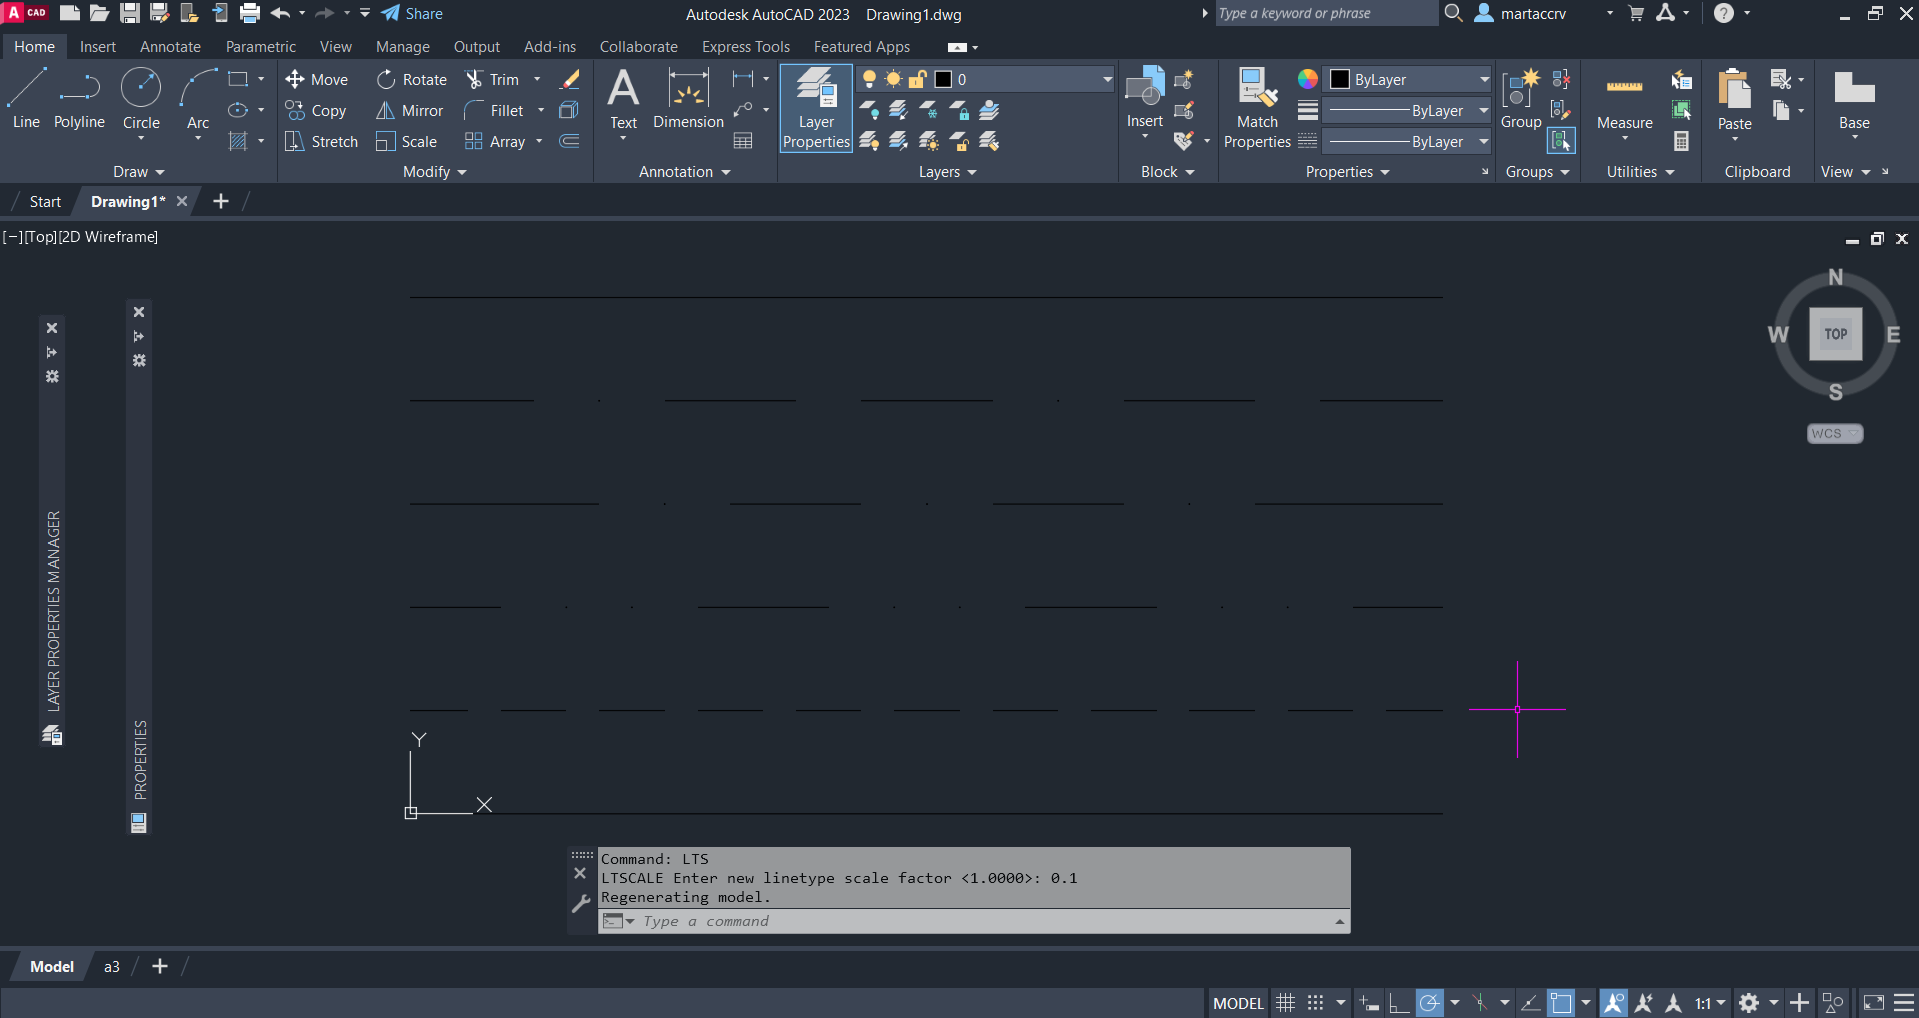Choose the Arc tool
Screen dimensions: 1919x1018
(x=198, y=100)
